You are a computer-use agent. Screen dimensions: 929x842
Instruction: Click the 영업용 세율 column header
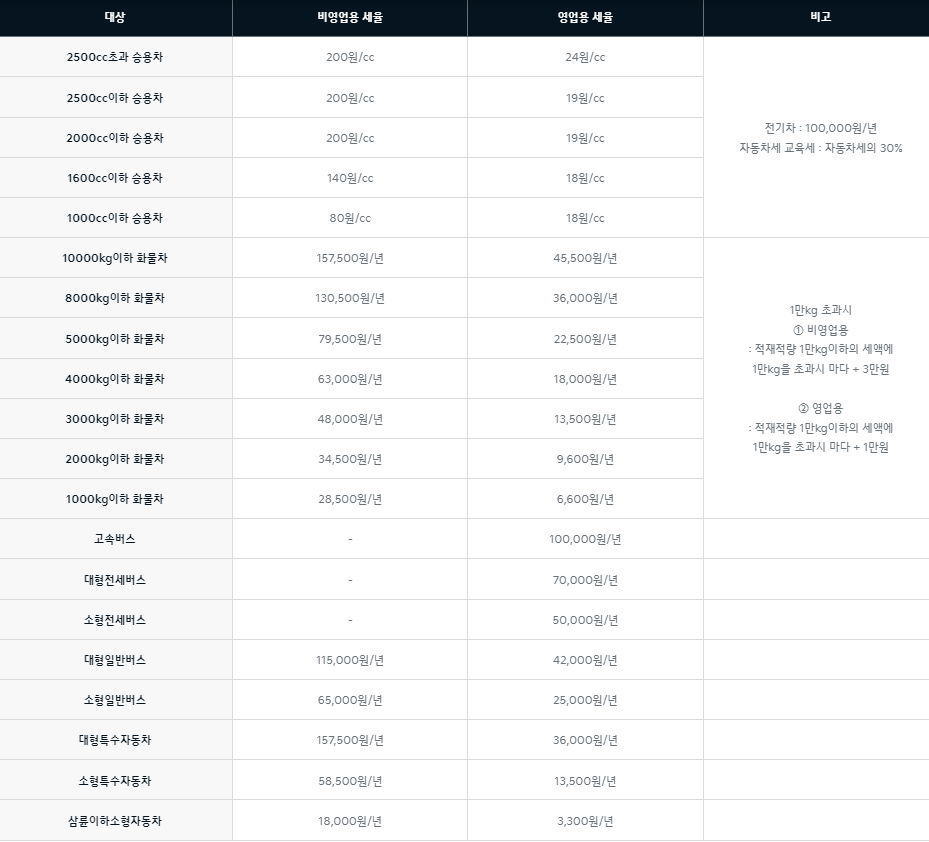tap(585, 17)
